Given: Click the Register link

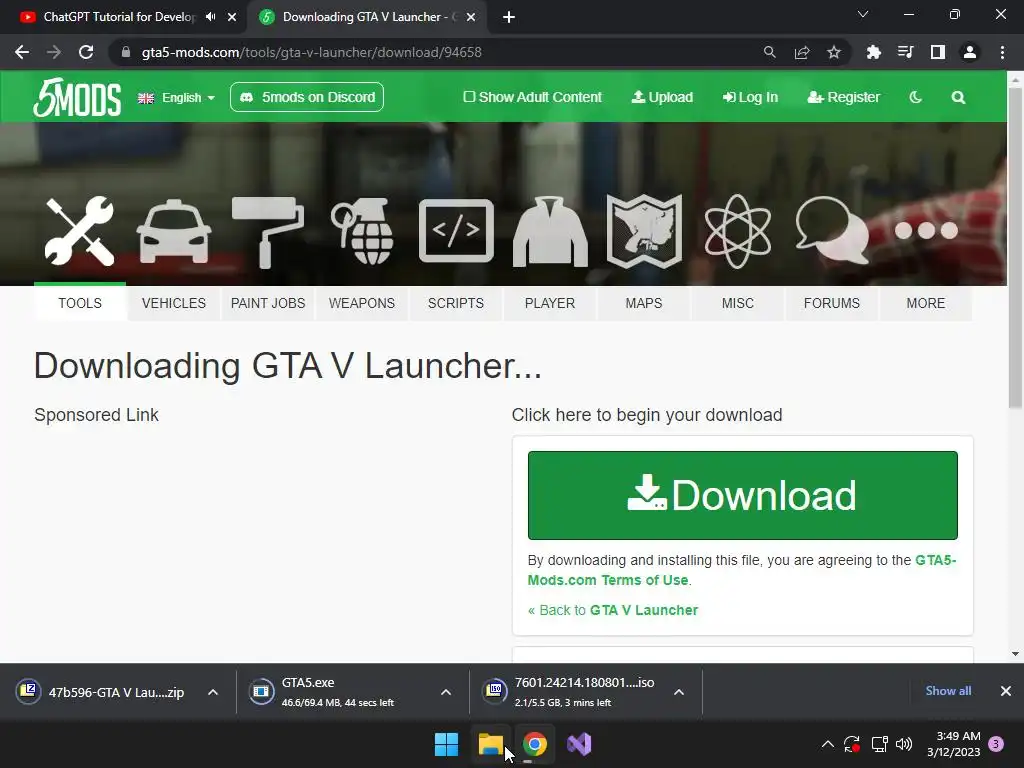Looking at the screenshot, I should coord(844,97).
